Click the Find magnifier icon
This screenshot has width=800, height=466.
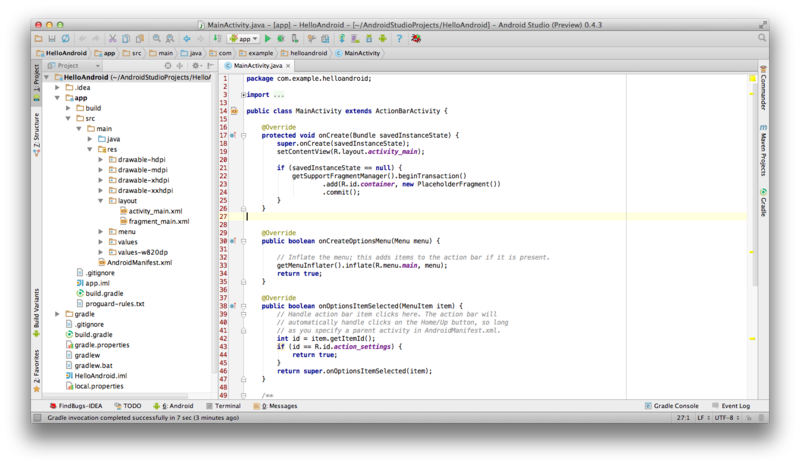[157, 38]
